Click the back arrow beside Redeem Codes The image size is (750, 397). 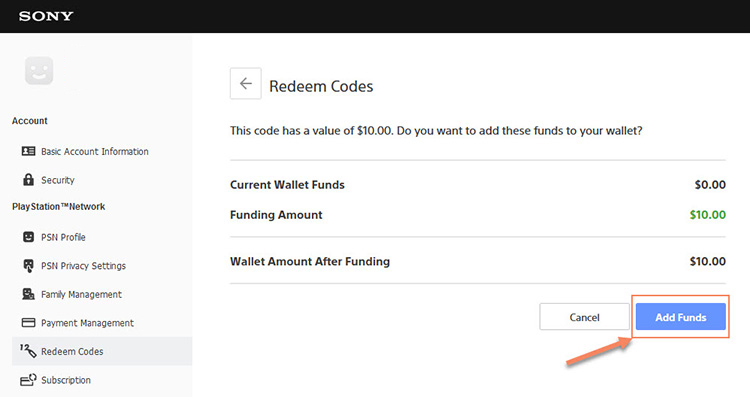(x=245, y=84)
